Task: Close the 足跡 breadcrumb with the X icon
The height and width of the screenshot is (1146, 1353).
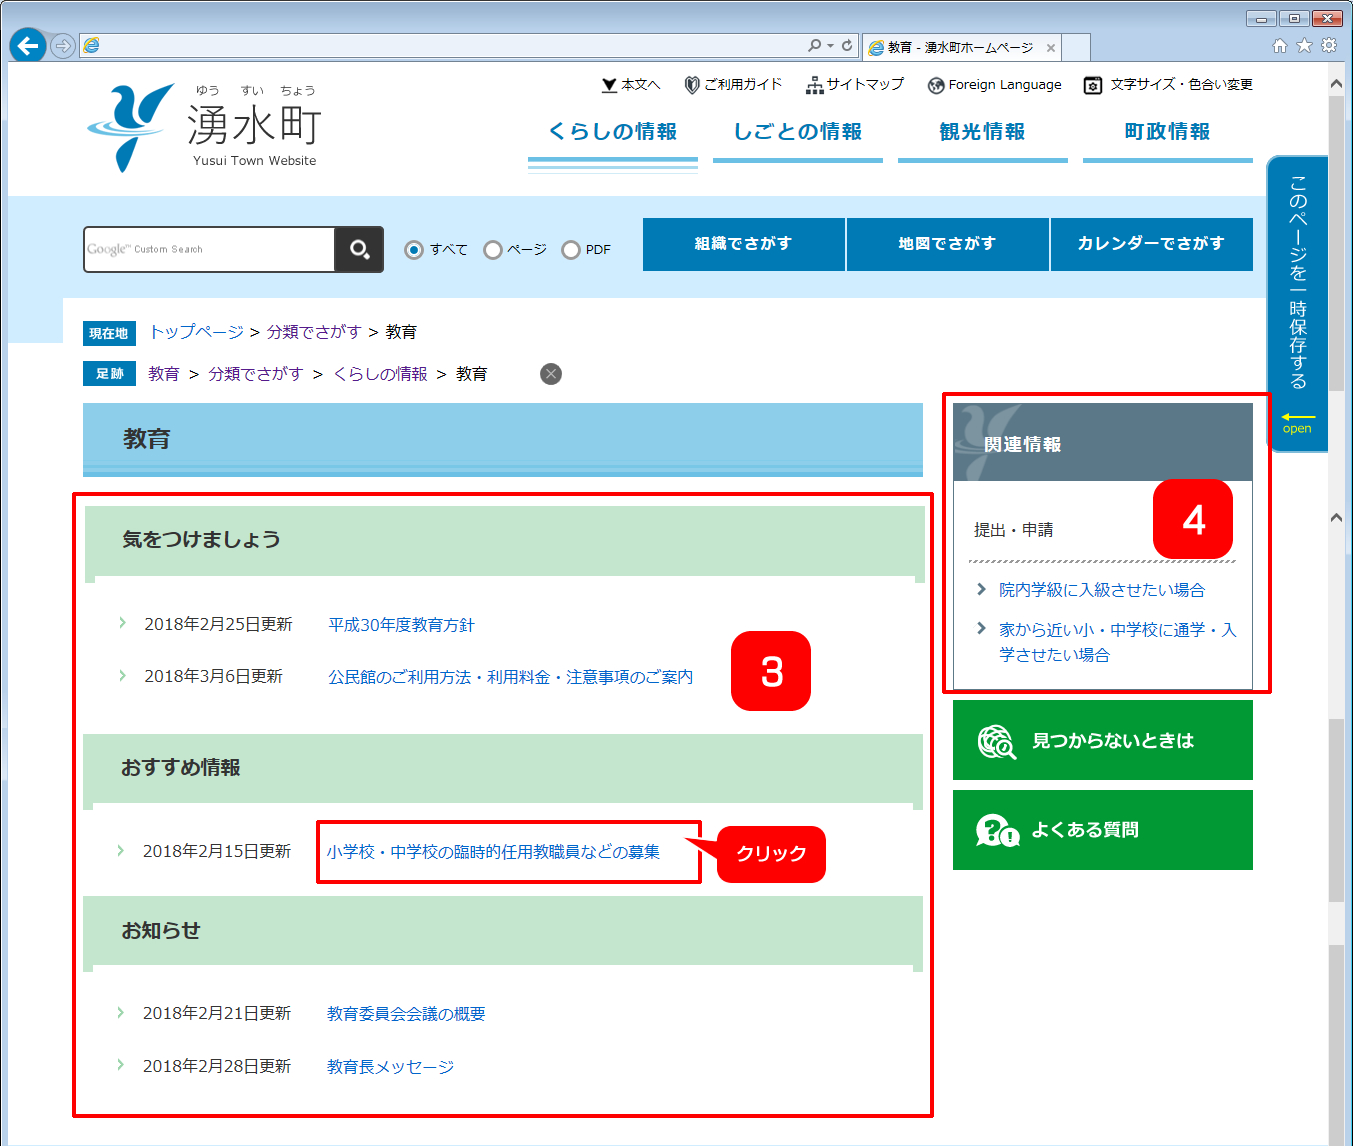Action: [x=551, y=374]
